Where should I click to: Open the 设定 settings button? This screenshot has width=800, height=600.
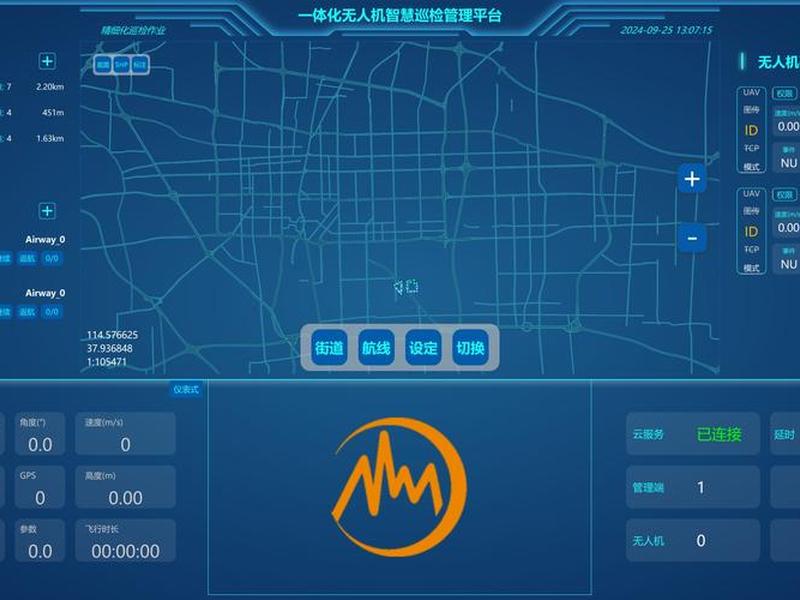coord(423,348)
